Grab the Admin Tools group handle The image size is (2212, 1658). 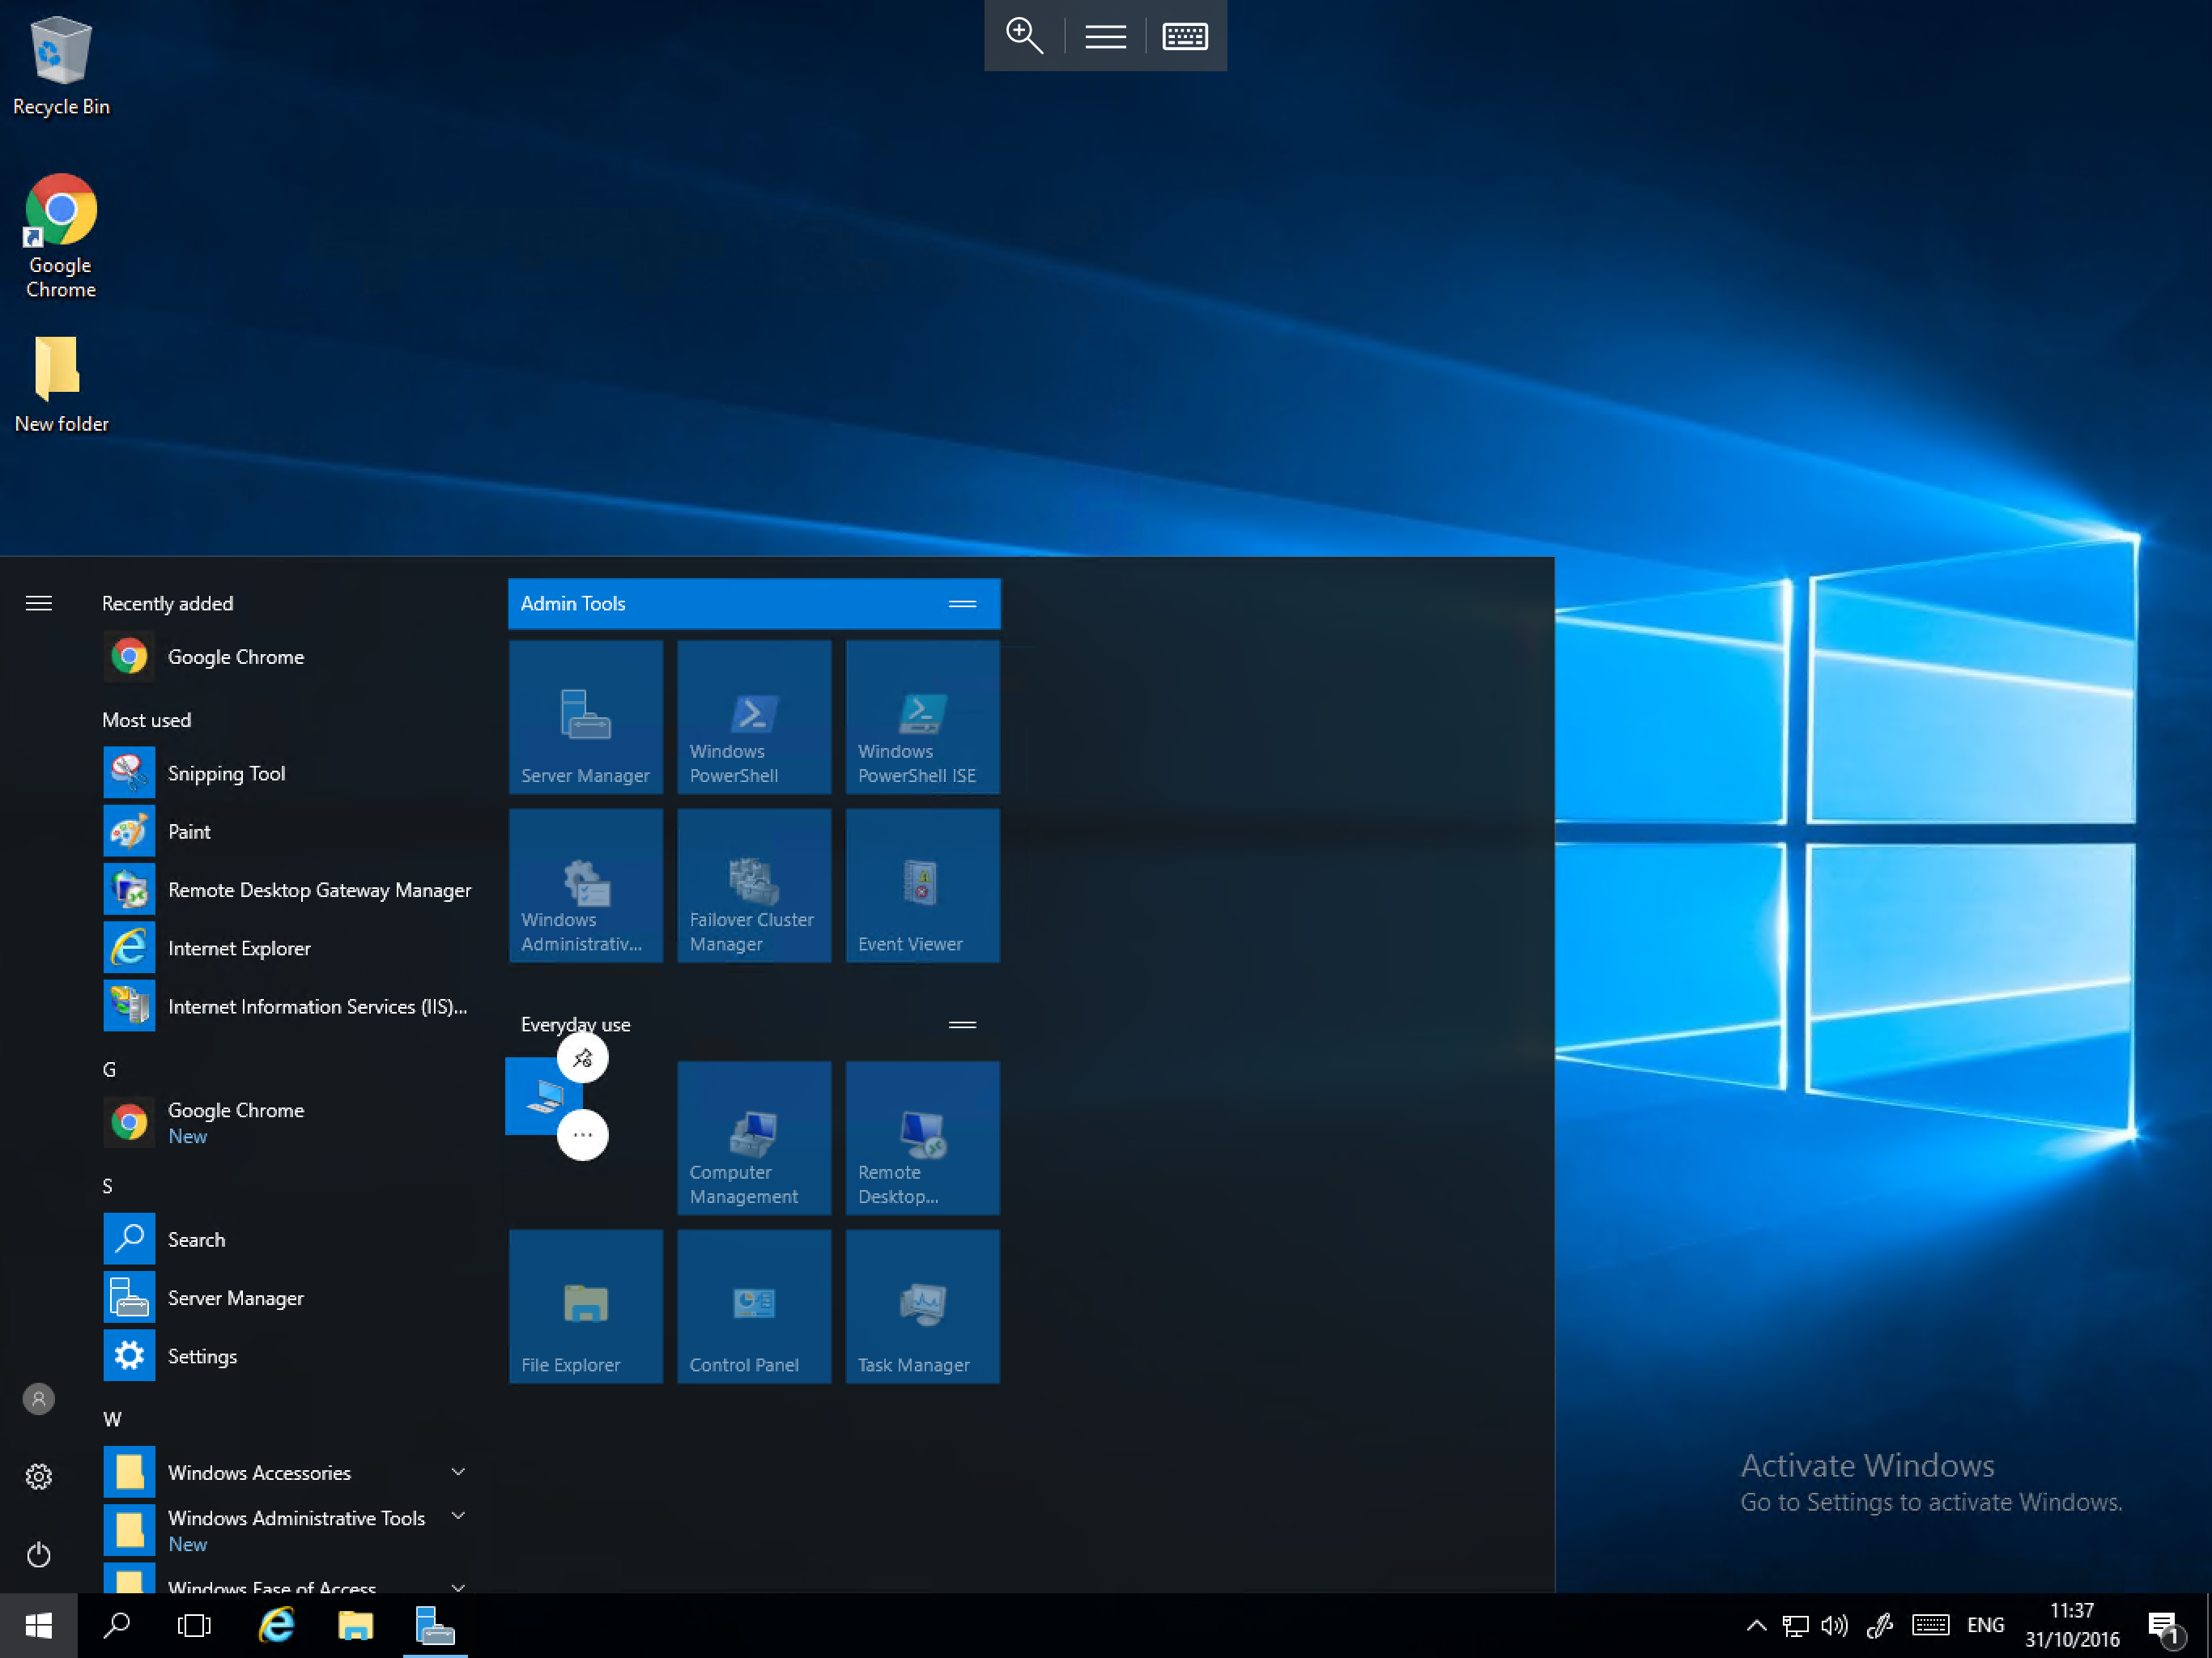pyautogui.click(x=962, y=604)
